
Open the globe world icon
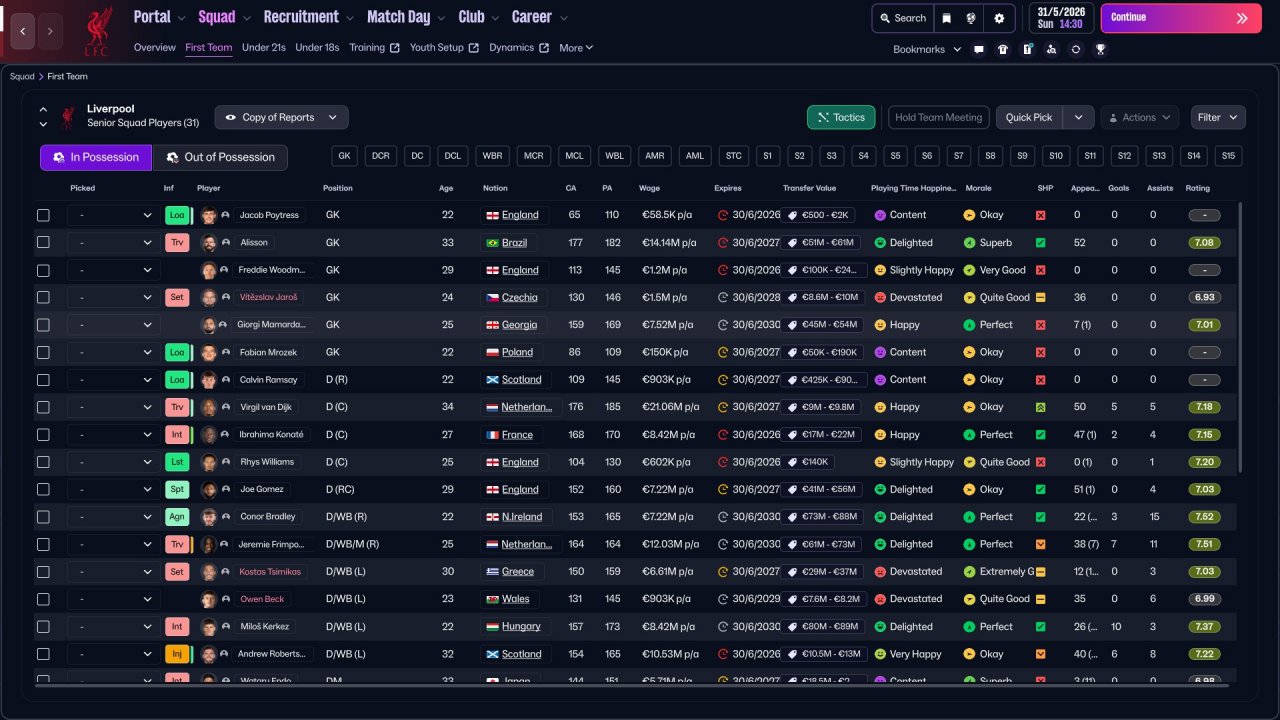[972, 18]
